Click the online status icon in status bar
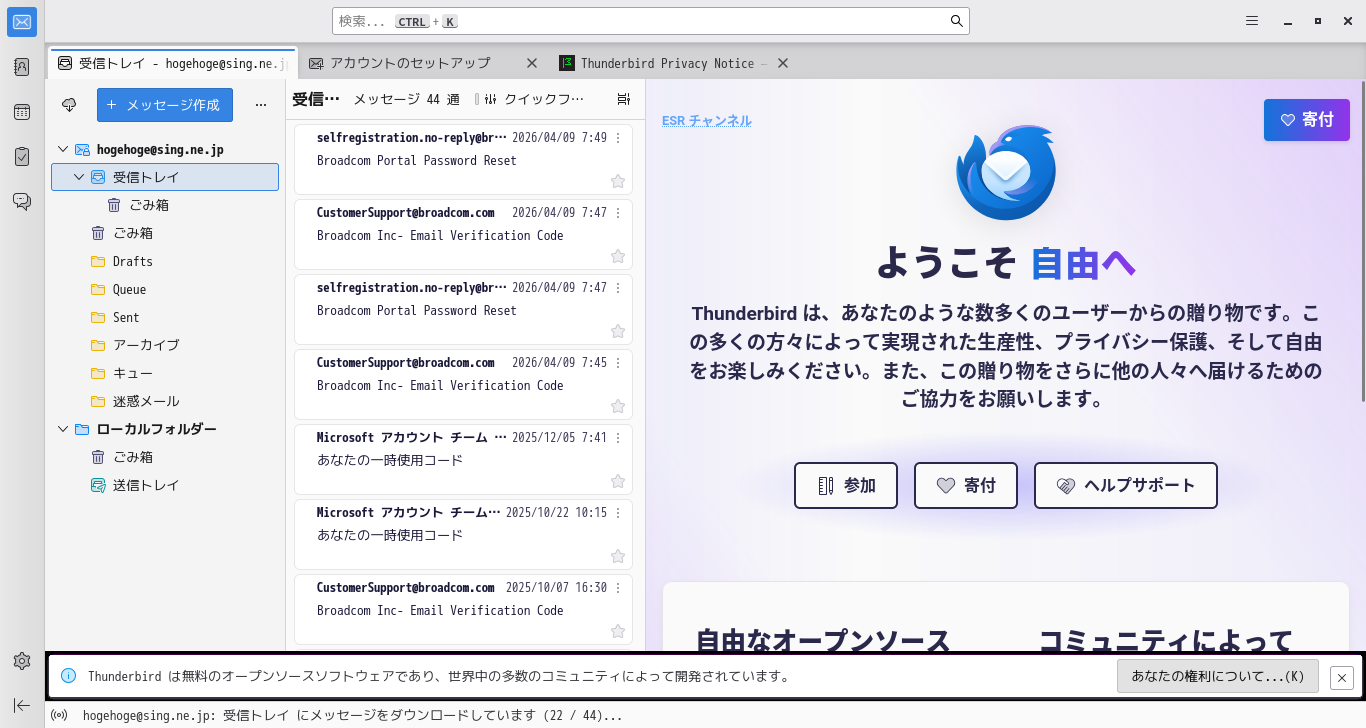 [60, 716]
